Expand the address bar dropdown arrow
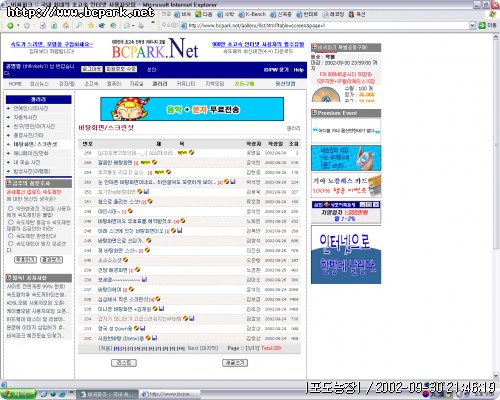Image resolution: width=500 pixels, height=400 pixels. 472,25
